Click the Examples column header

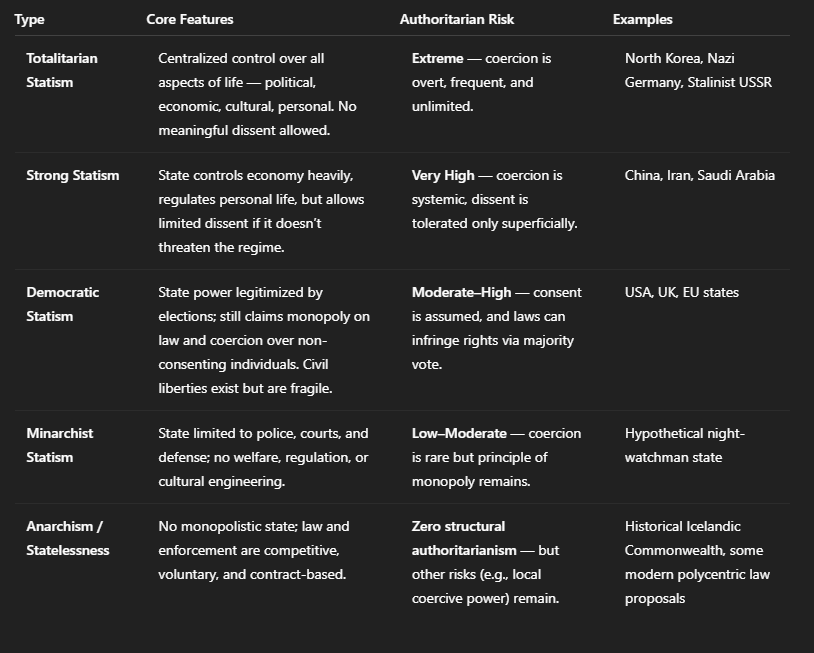[x=642, y=19]
